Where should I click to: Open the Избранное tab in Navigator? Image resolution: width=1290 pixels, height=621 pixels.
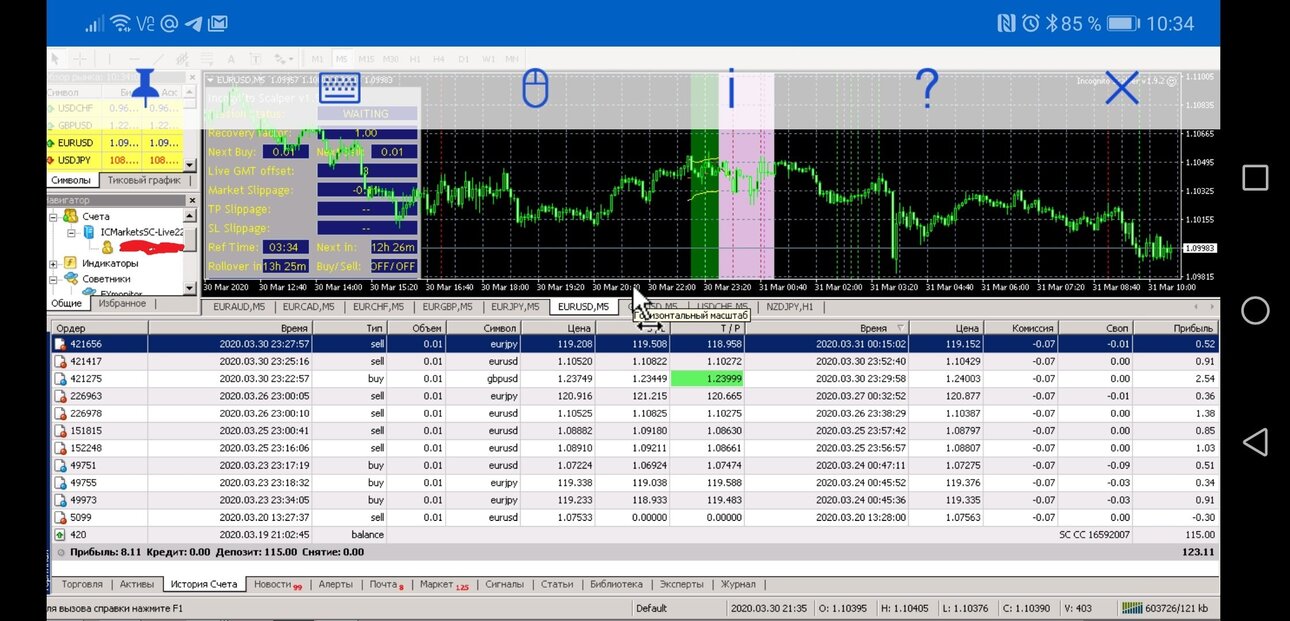[122, 303]
